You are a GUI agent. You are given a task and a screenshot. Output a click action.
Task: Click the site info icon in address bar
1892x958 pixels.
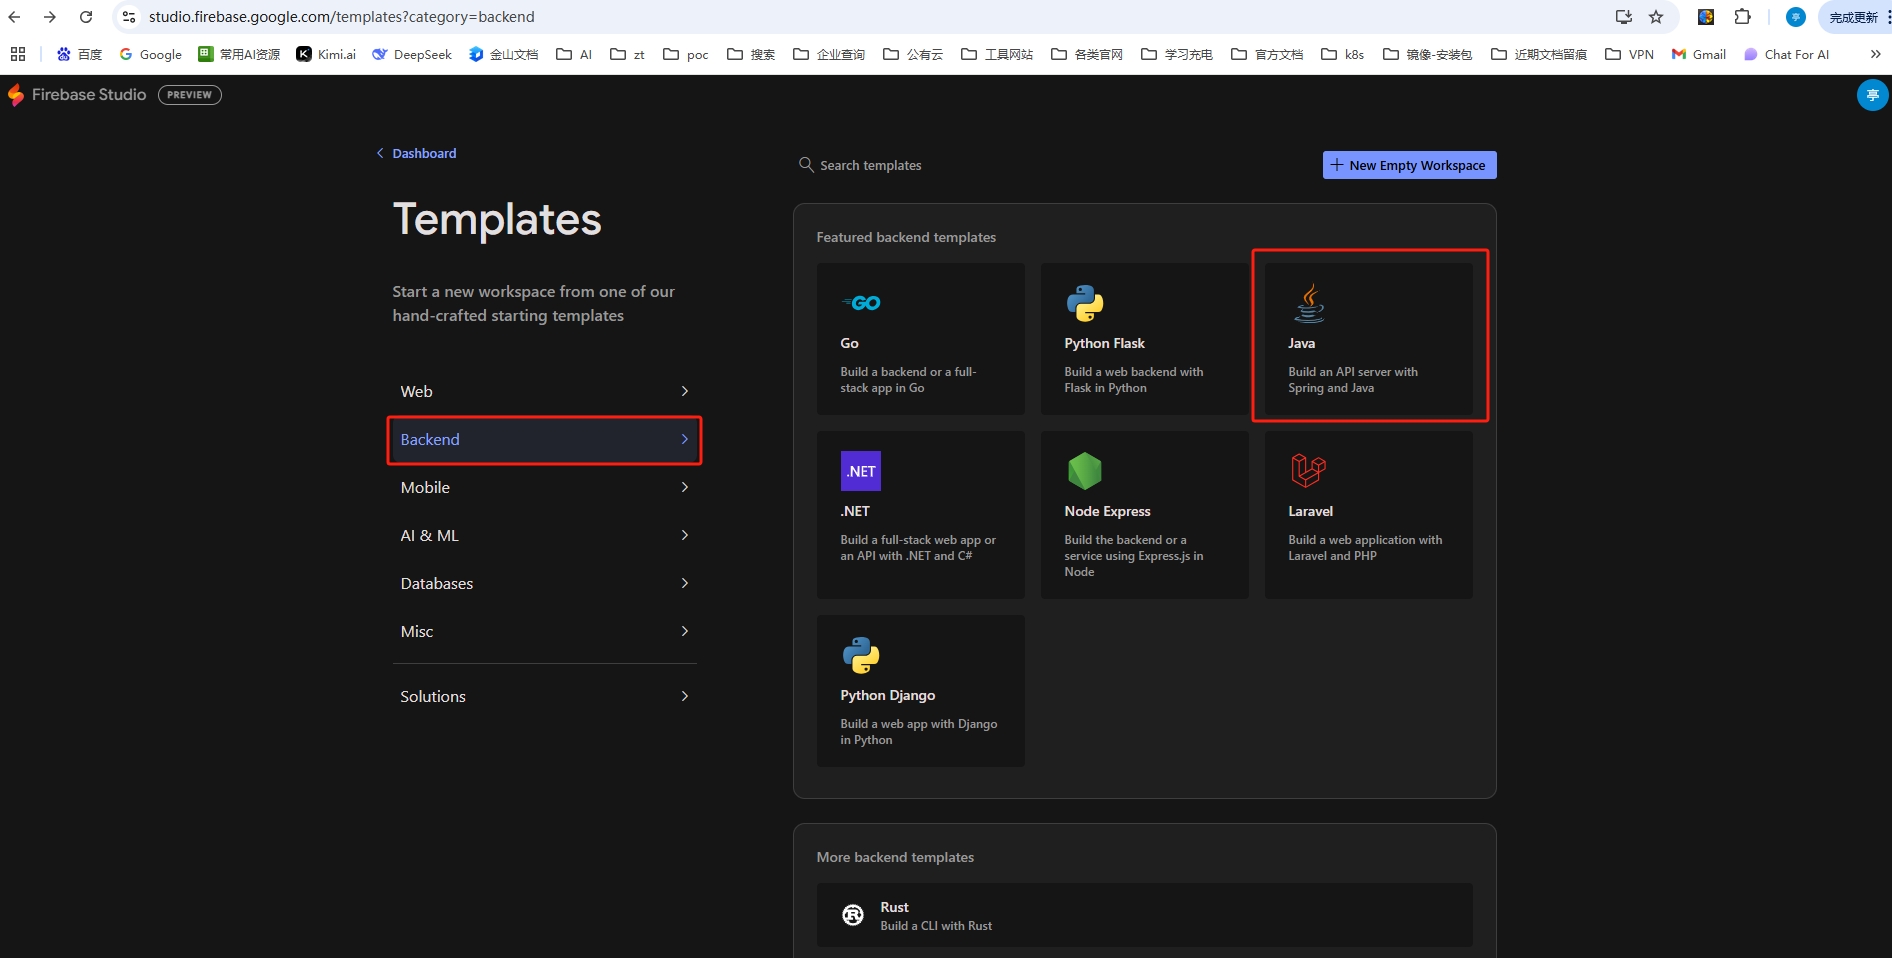[129, 17]
